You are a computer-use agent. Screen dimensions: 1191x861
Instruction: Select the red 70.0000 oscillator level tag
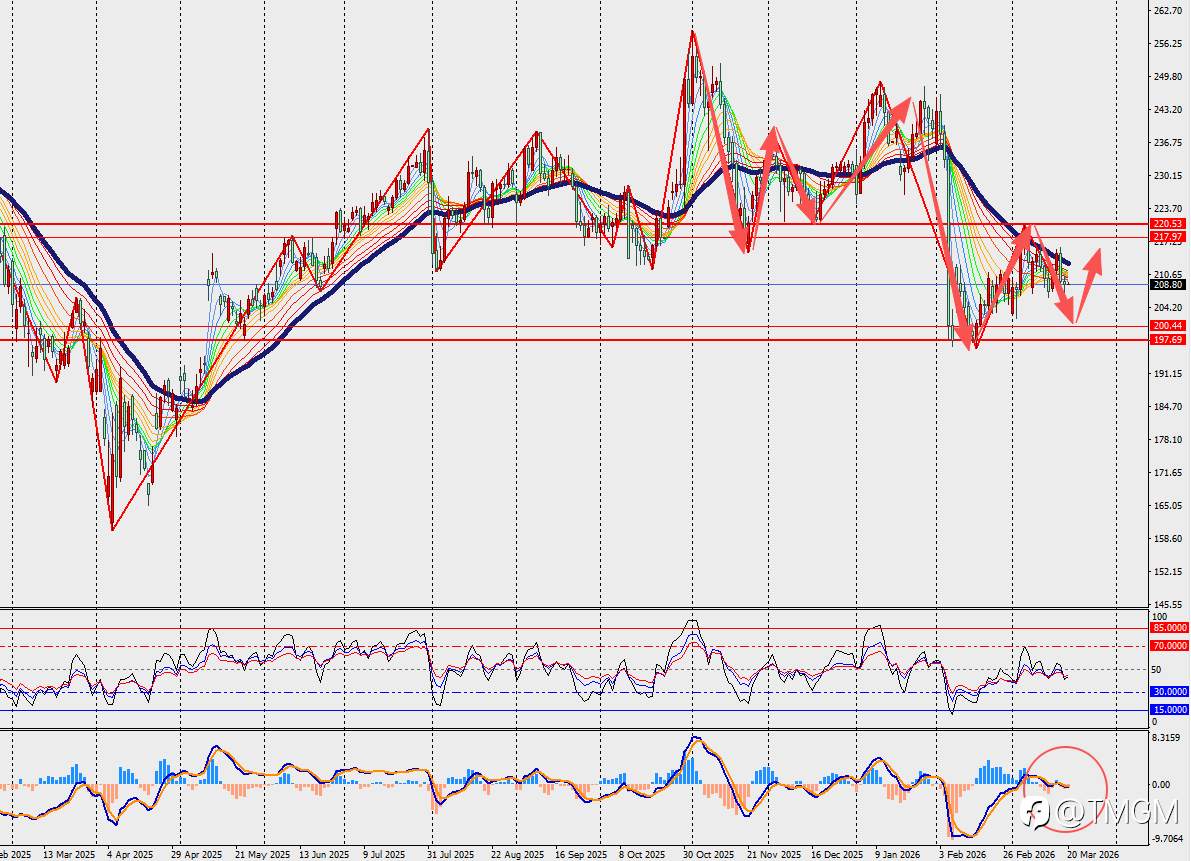(x=1170, y=645)
